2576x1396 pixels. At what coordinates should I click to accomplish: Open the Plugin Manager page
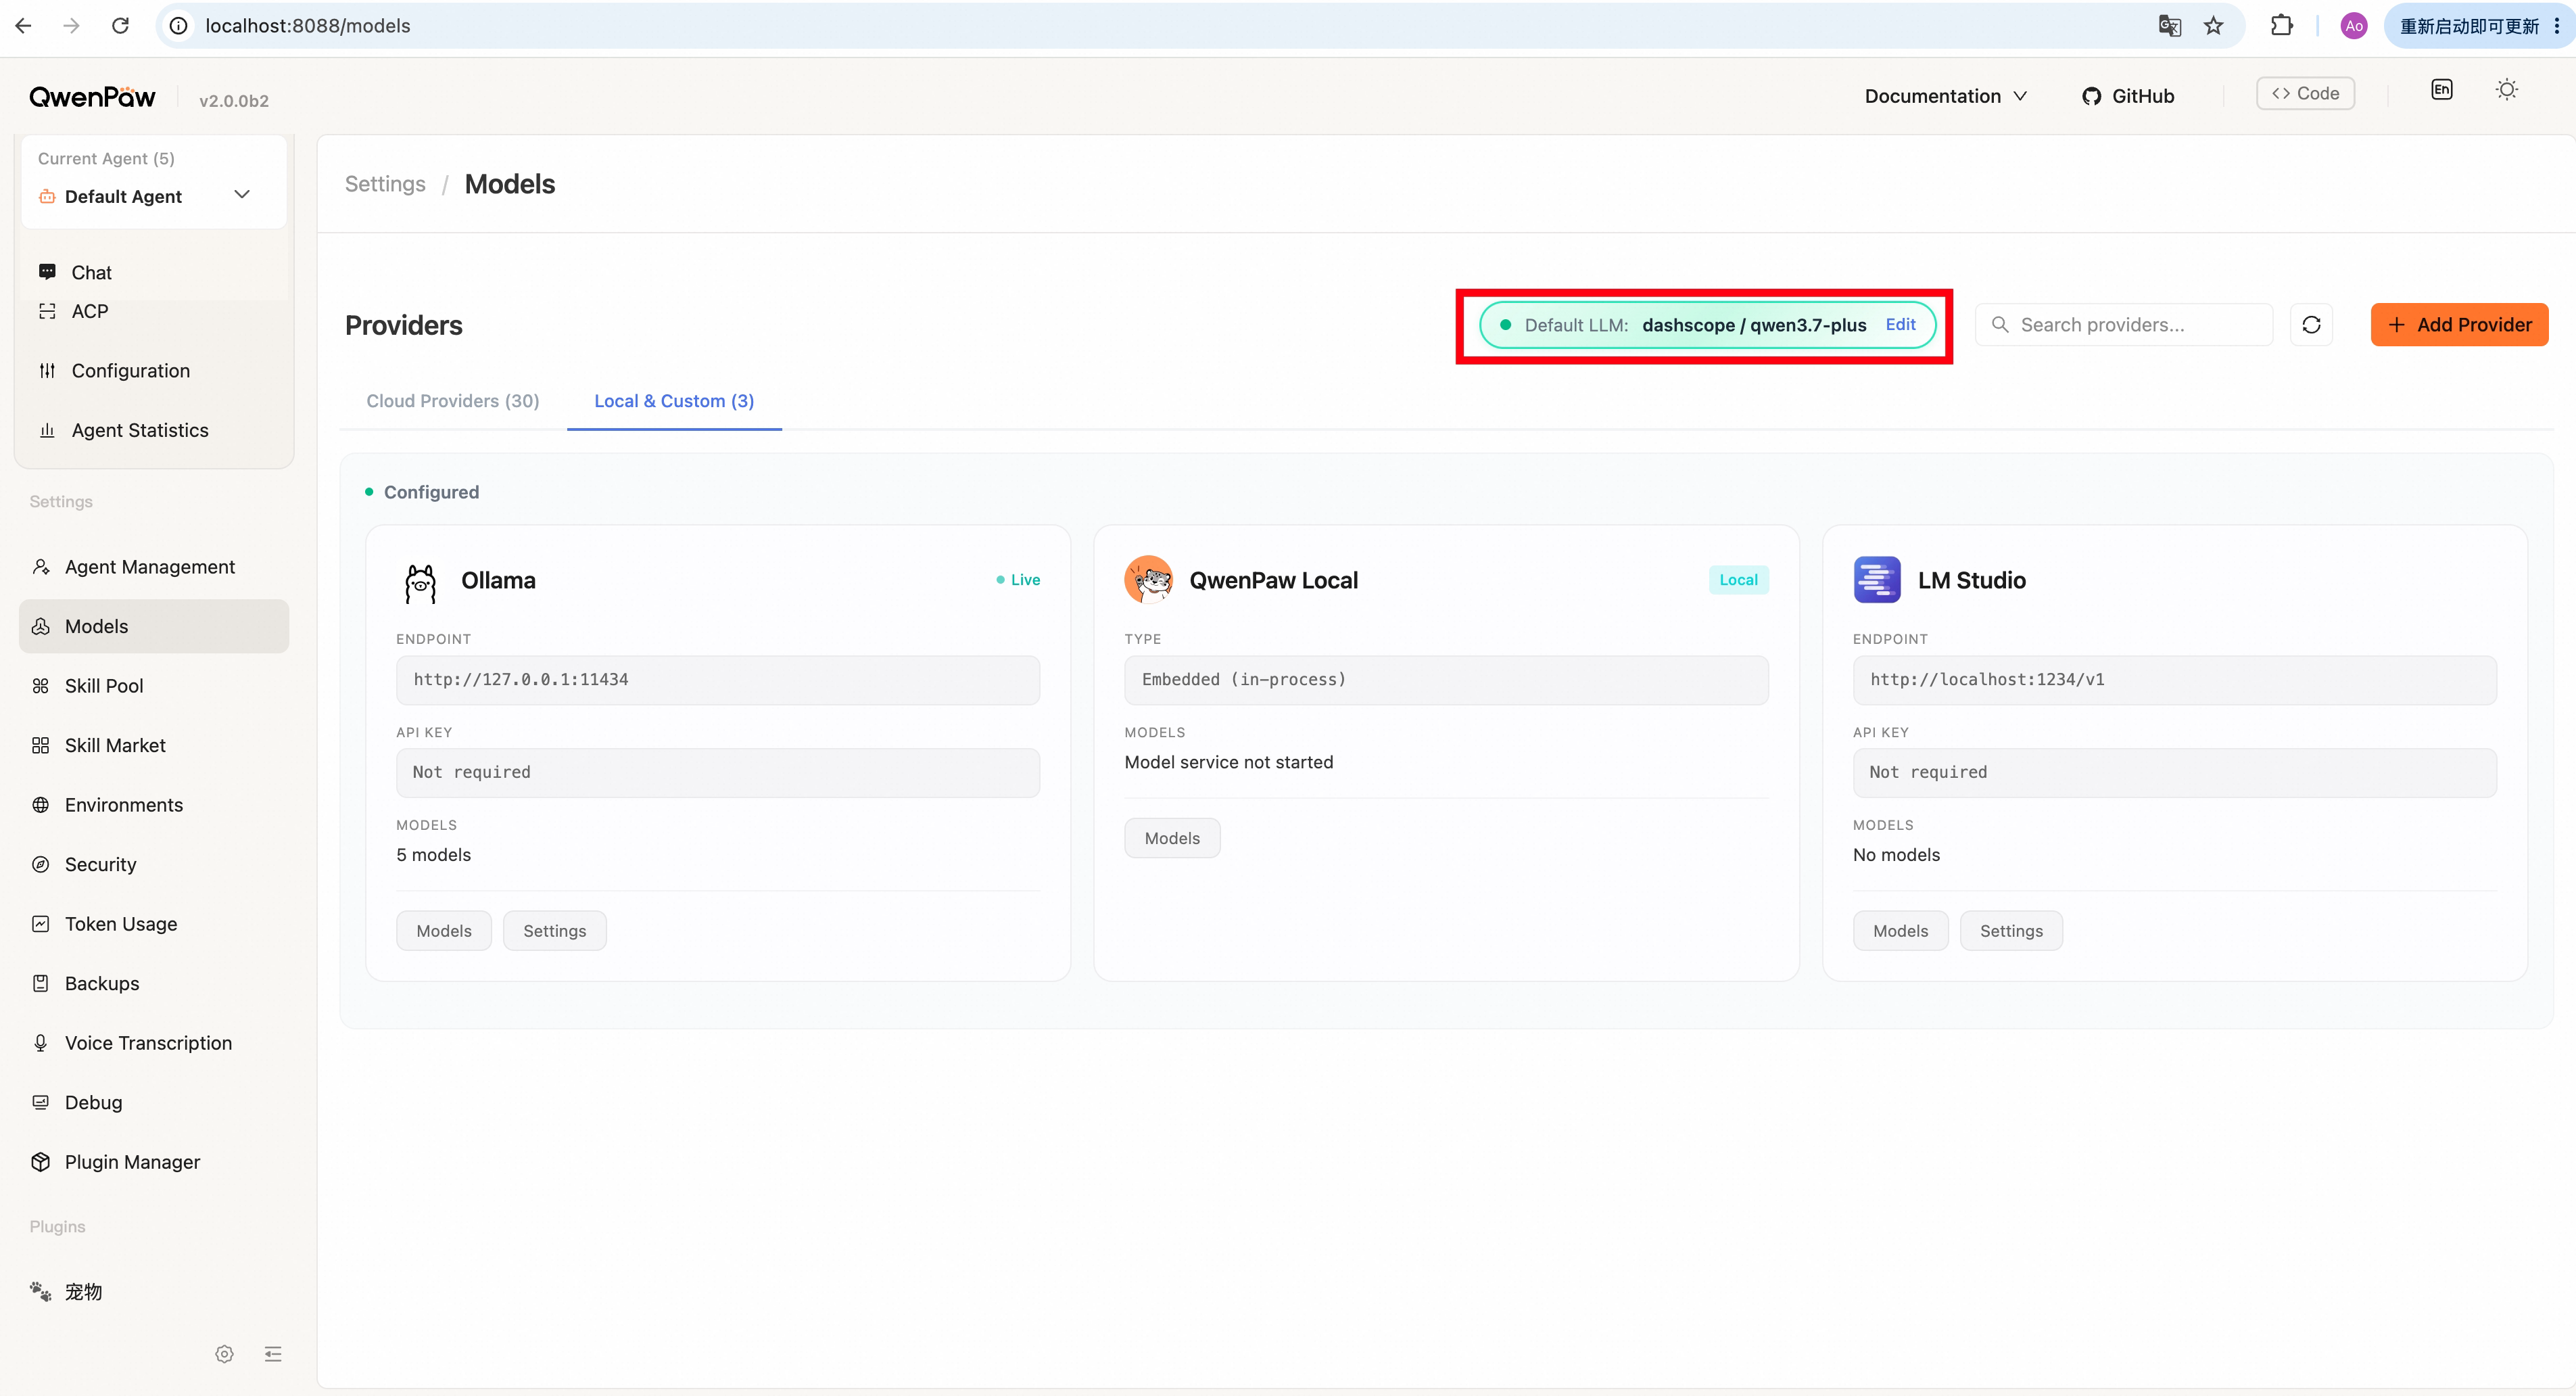tap(154, 1162)
